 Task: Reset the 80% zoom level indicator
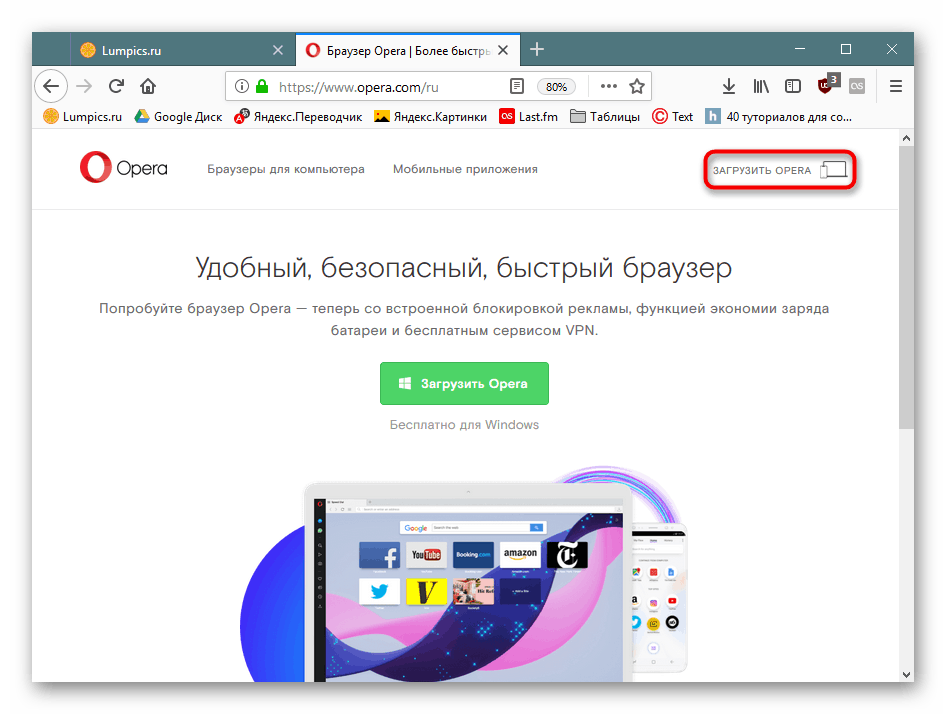[x=556, y=87]
